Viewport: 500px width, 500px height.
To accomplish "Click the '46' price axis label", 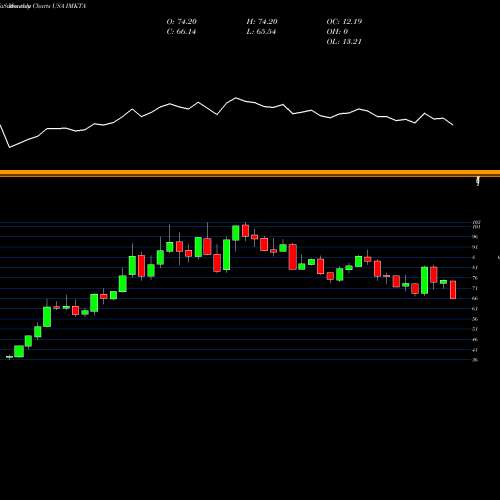I will [475, 339].
